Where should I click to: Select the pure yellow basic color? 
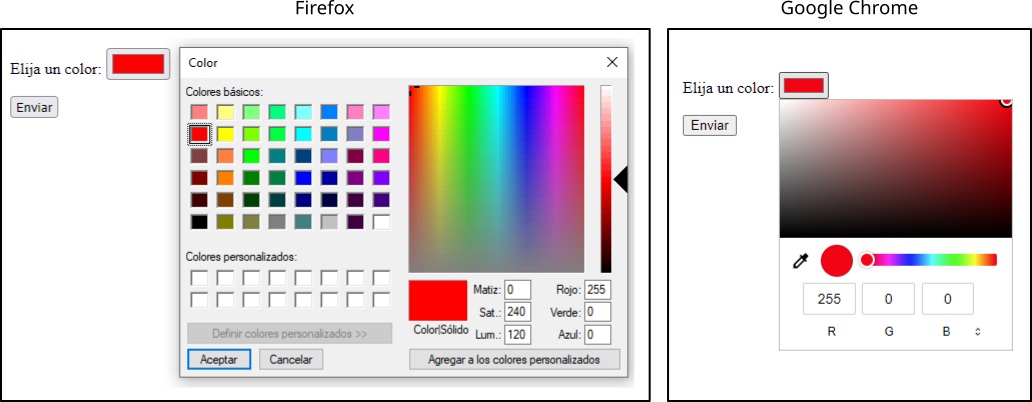[x=226, y=134]
